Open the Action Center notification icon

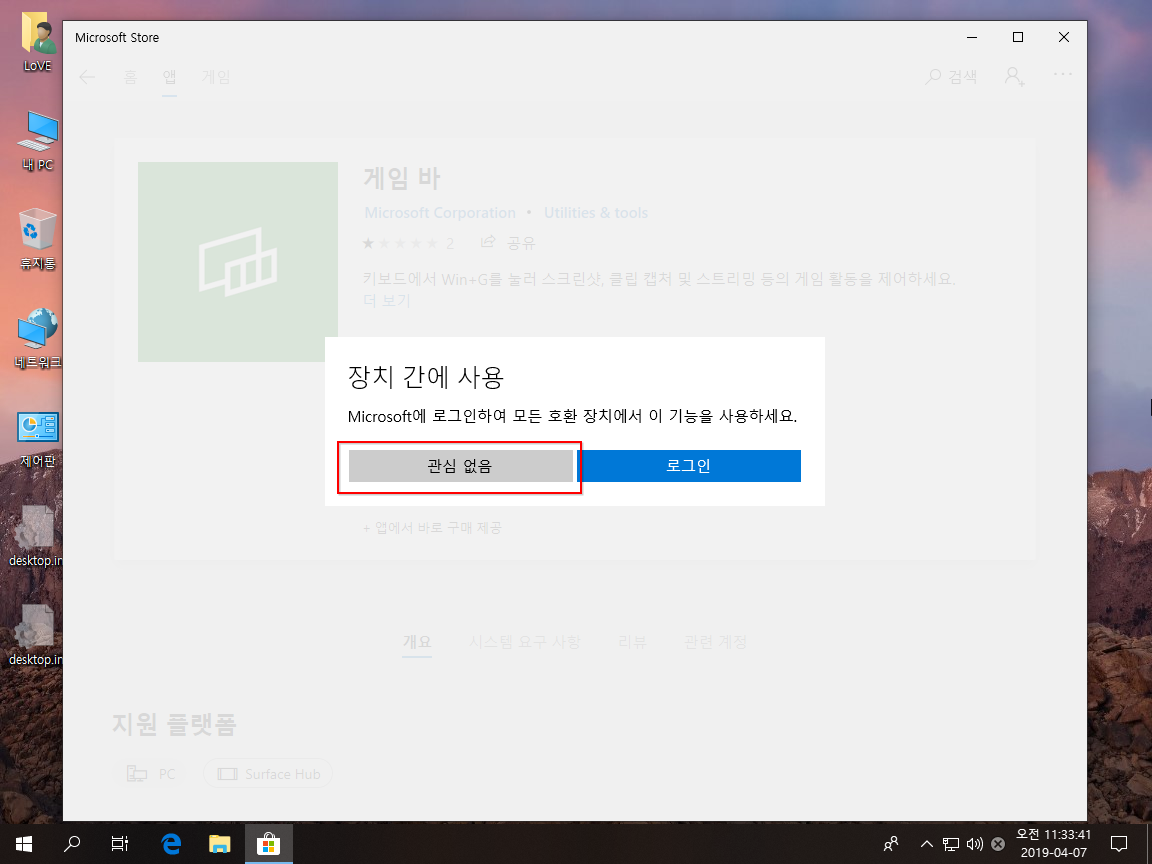[1119, 844]
